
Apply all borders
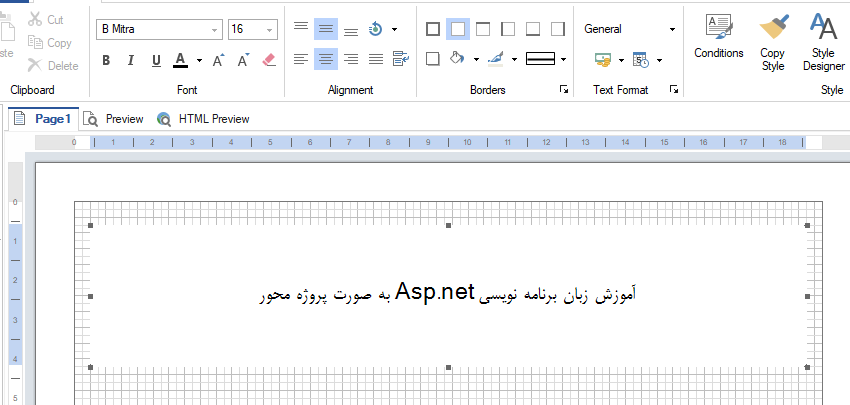pos(433,29)
